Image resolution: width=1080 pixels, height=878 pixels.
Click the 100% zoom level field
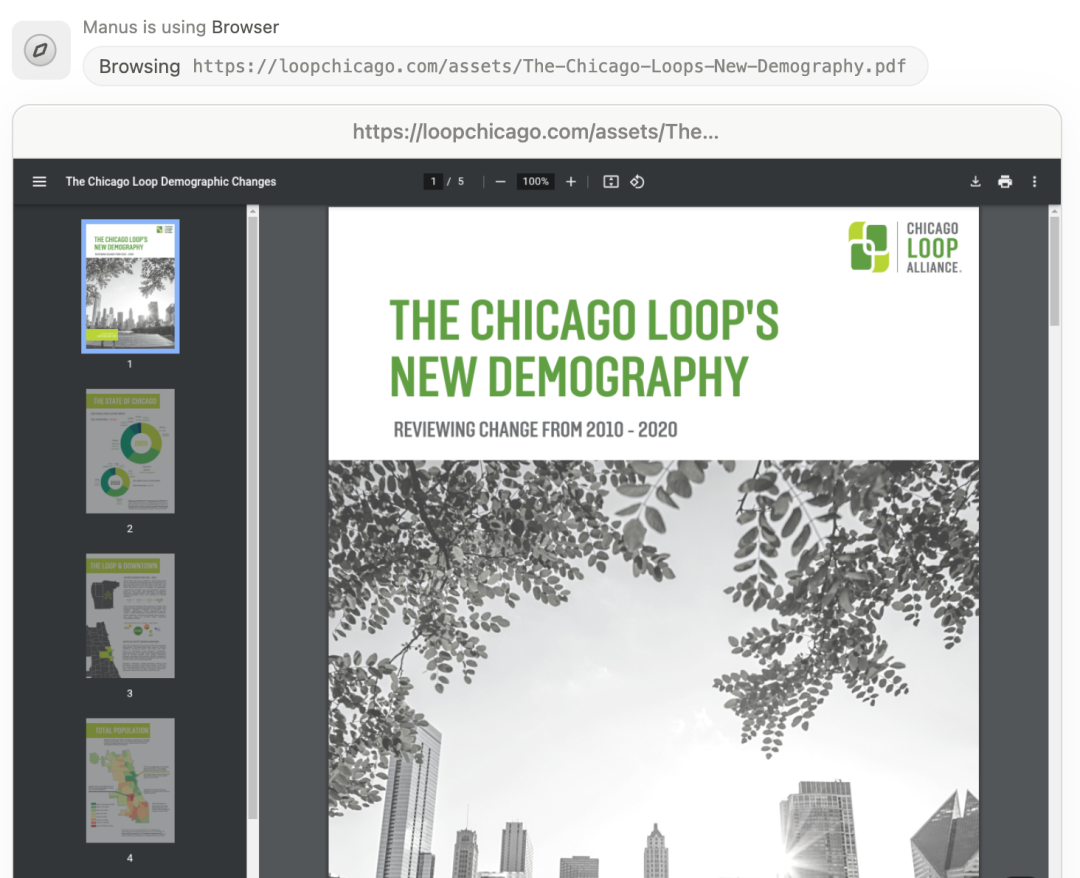(535, 182)
